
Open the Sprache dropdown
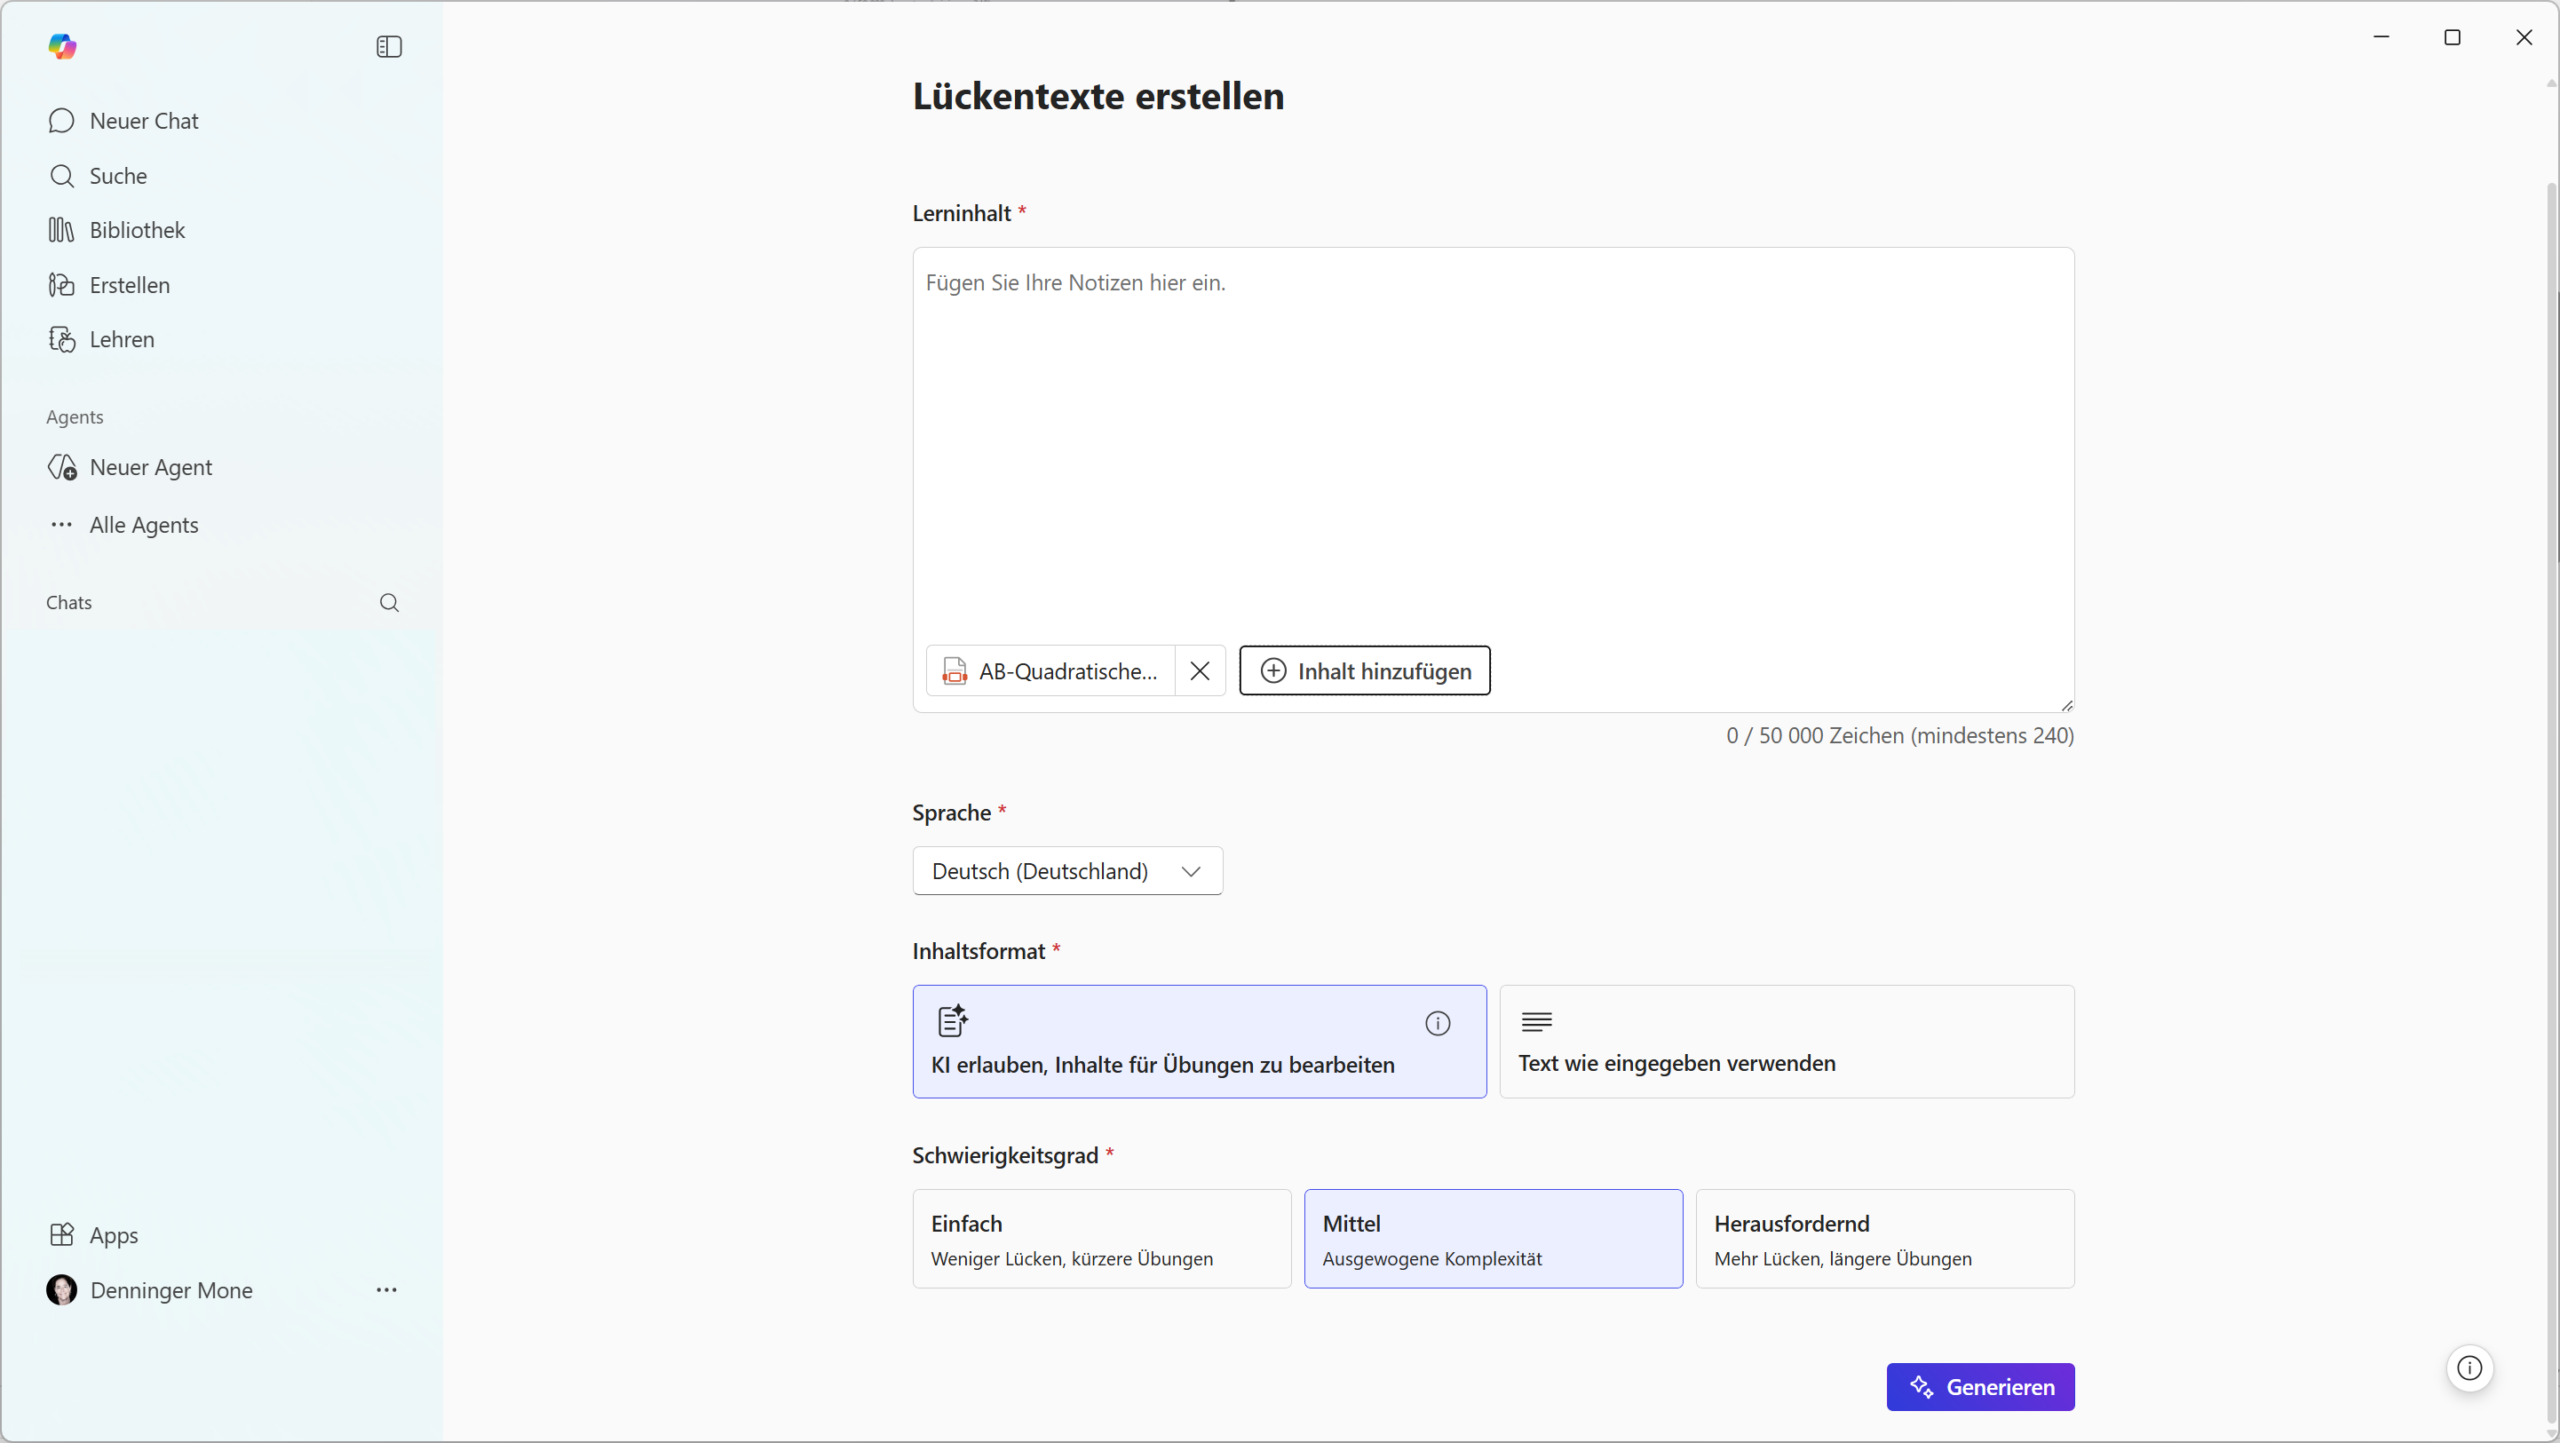click(x=1067, y=871)
